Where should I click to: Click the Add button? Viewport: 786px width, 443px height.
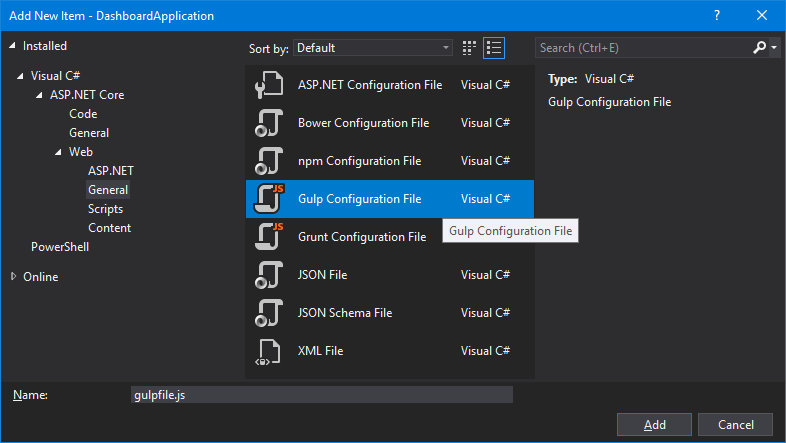tap(654, 424)
